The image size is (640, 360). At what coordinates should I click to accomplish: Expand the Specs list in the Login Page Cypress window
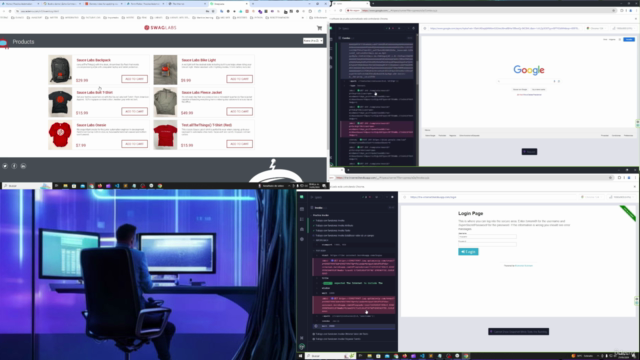pos(317,197)
